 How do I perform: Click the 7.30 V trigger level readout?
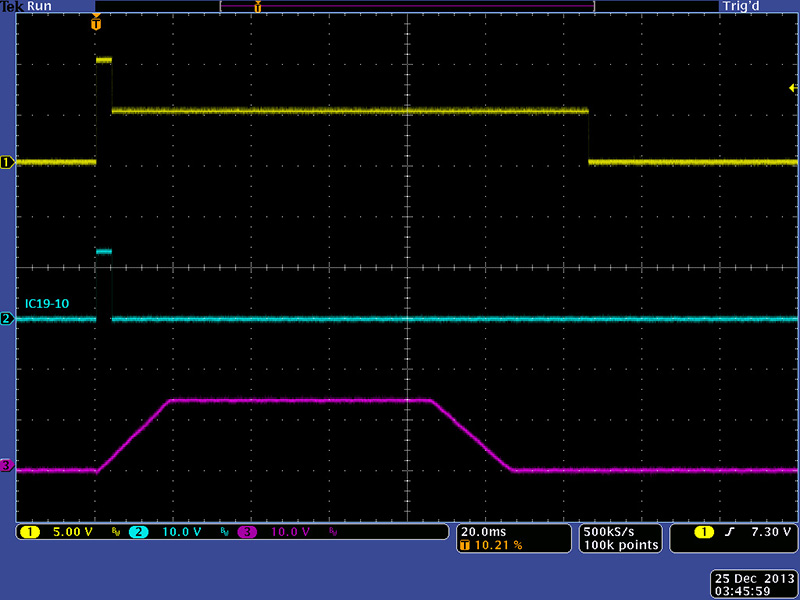(x=770, y=532)
